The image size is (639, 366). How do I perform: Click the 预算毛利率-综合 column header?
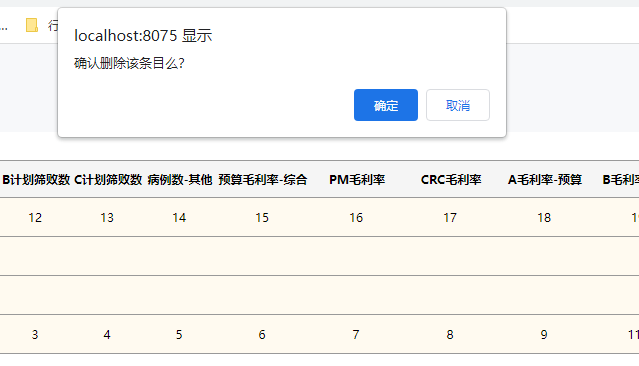(262, 180)
